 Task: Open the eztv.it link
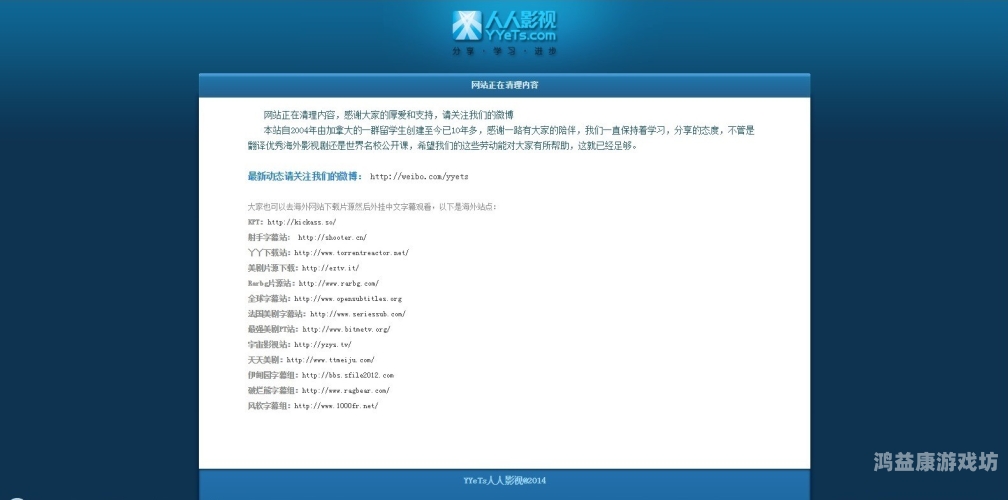330,269
